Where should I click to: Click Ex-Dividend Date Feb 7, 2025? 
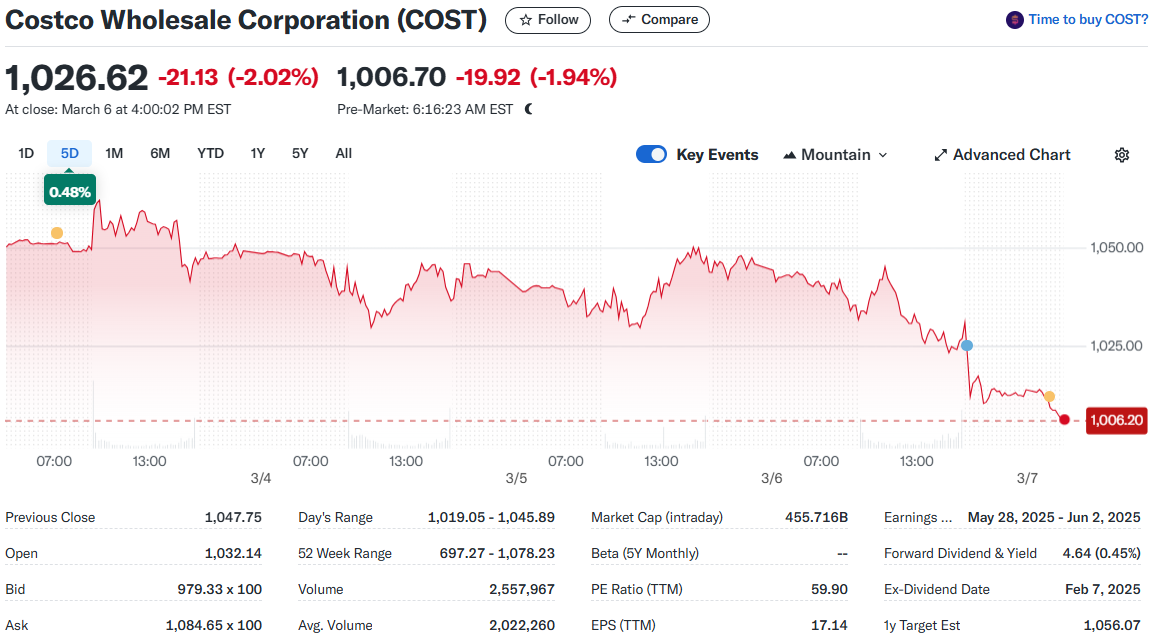pyautogui.click(x=1103, y=589)
